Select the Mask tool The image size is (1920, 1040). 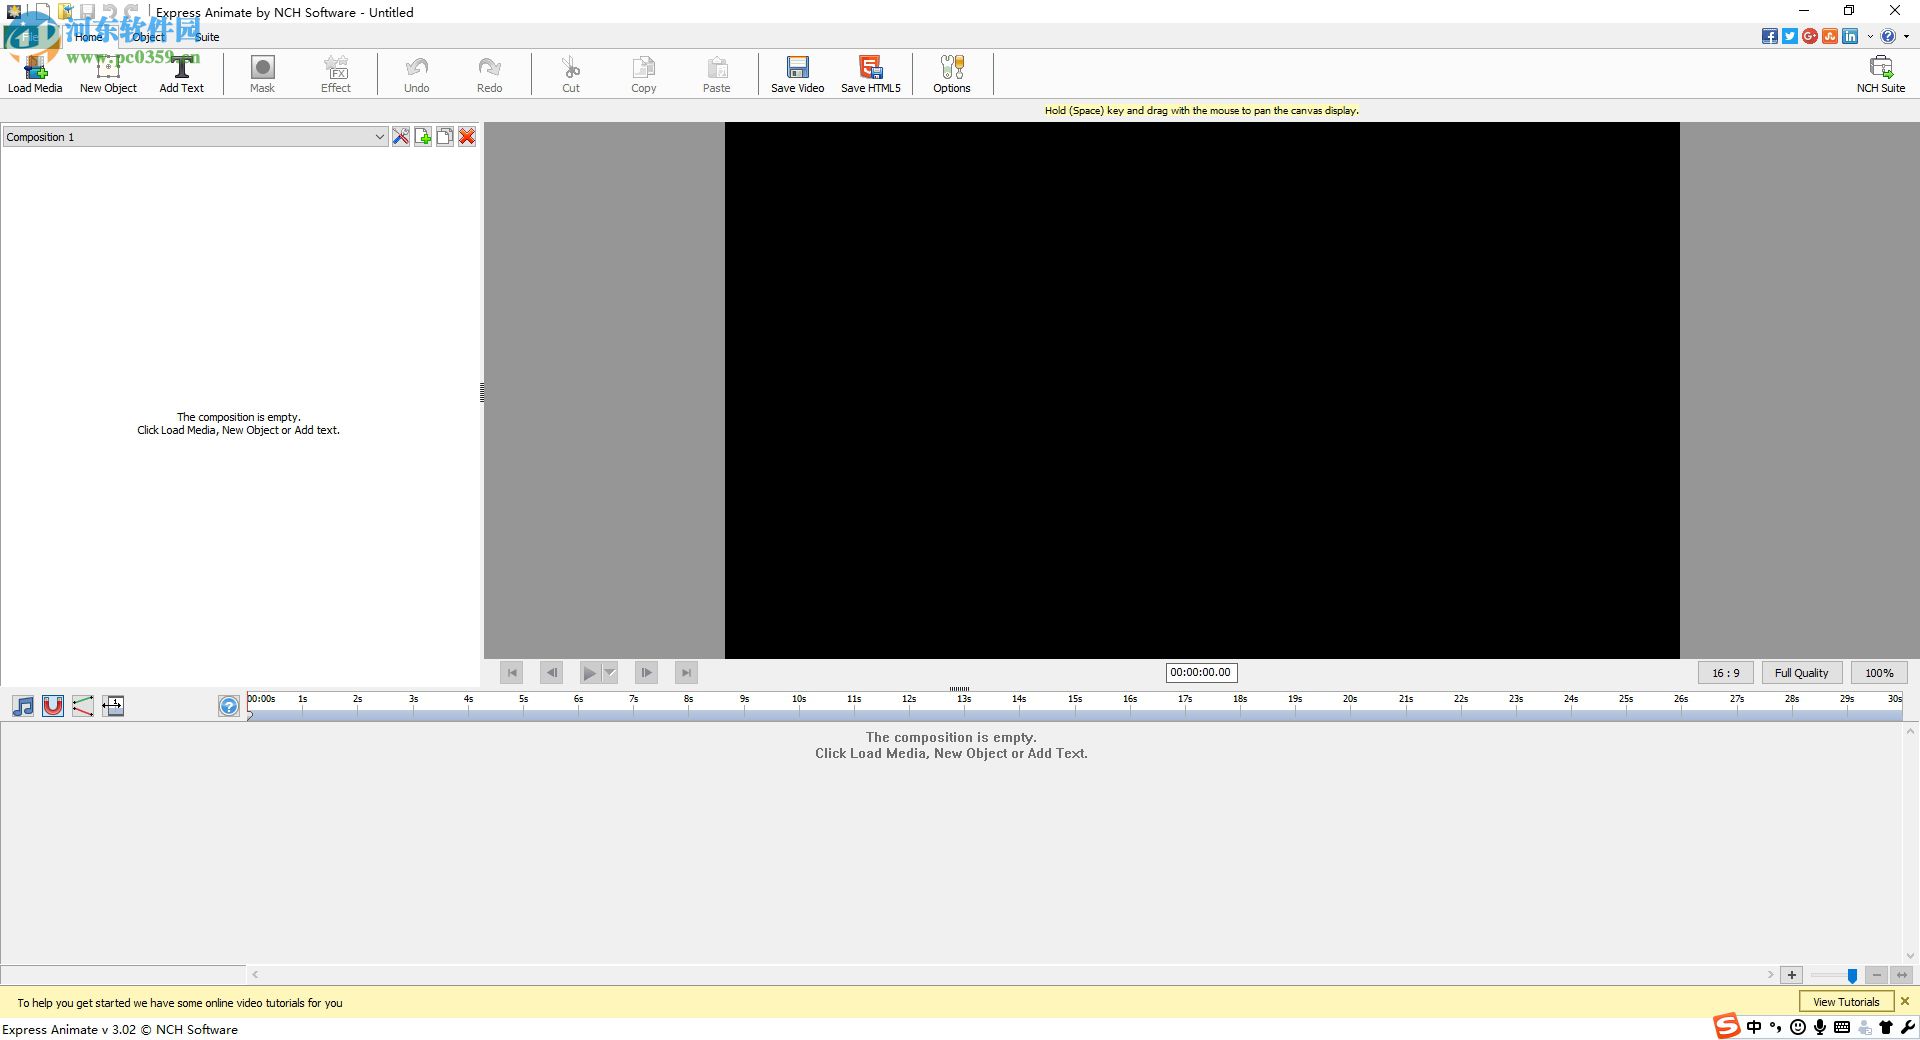[262, 74]
